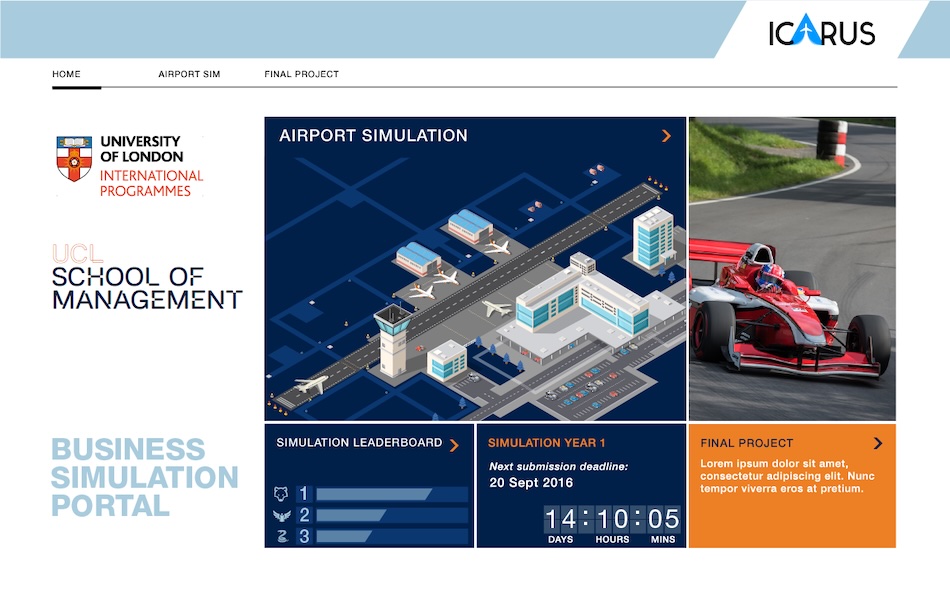This screenshot has width=950, height=594.
Task: Click the ICARUS logo in the header
Action: 822,31
